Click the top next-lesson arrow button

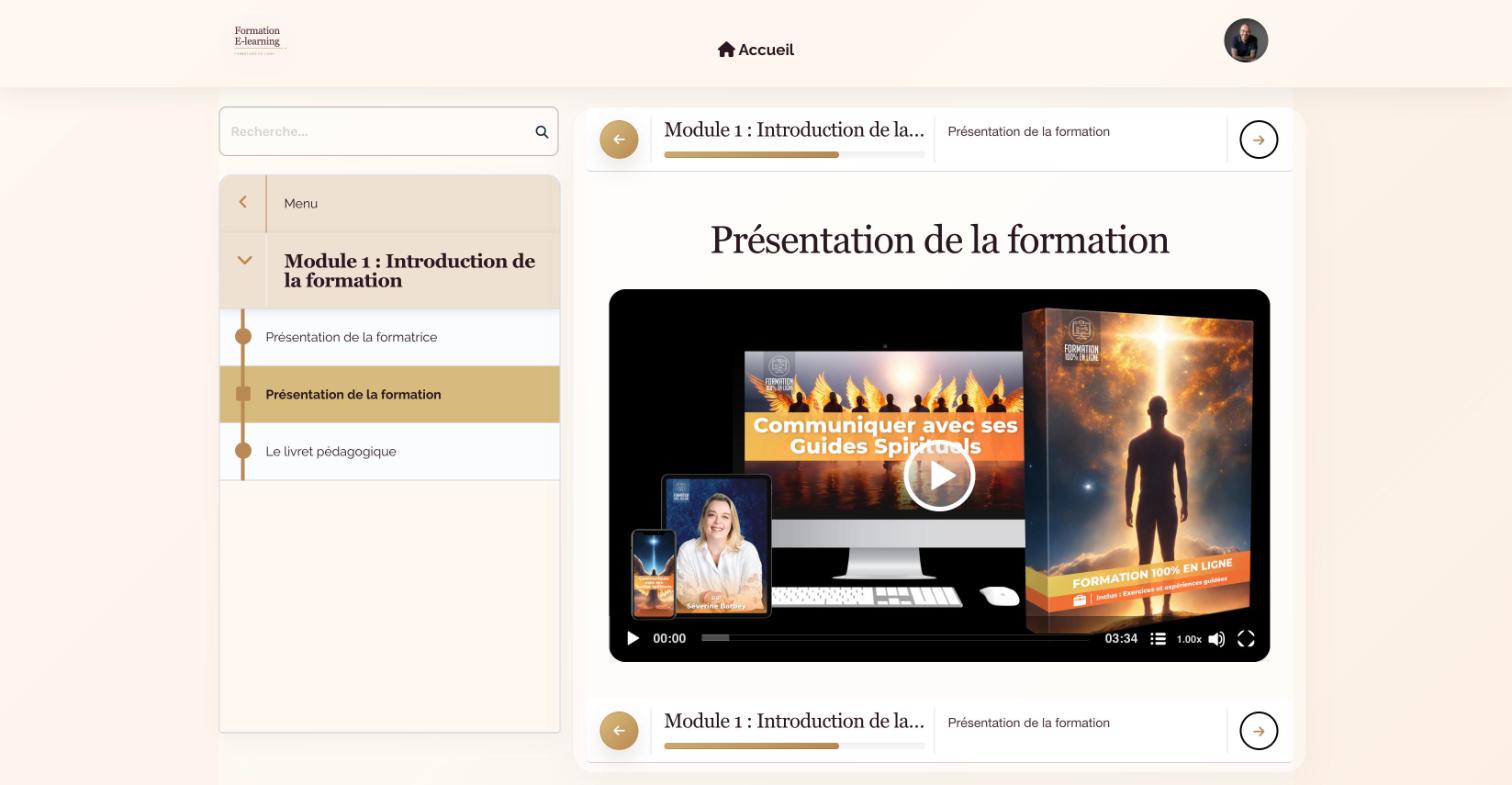[x=1259, y=140]
